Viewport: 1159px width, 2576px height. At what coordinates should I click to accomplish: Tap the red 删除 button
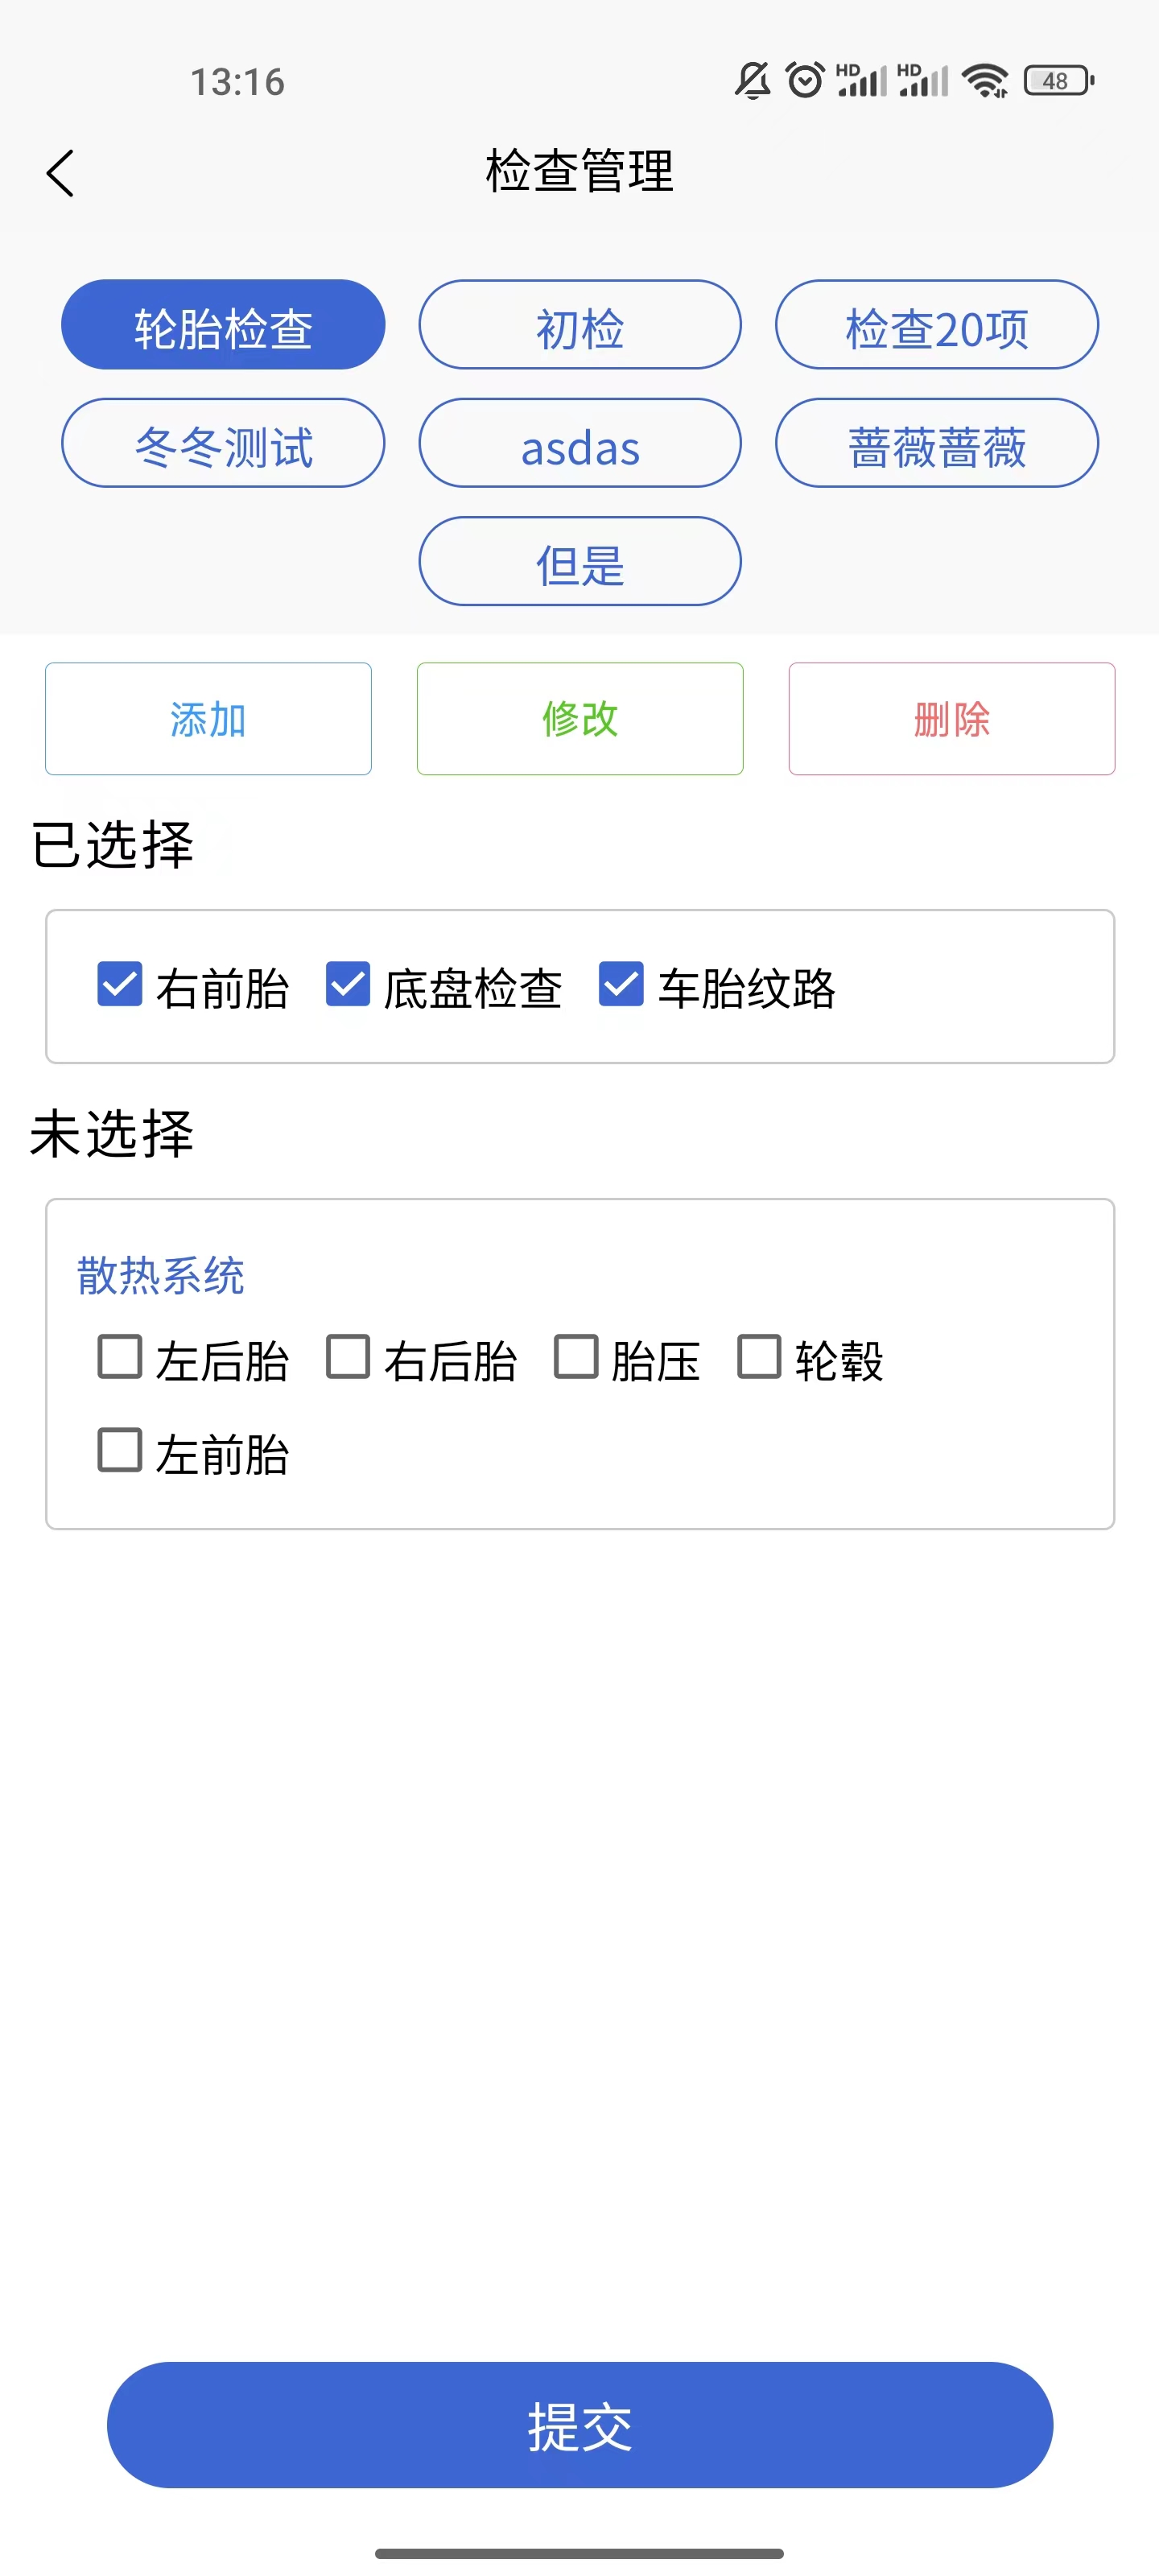coord(951,719)
